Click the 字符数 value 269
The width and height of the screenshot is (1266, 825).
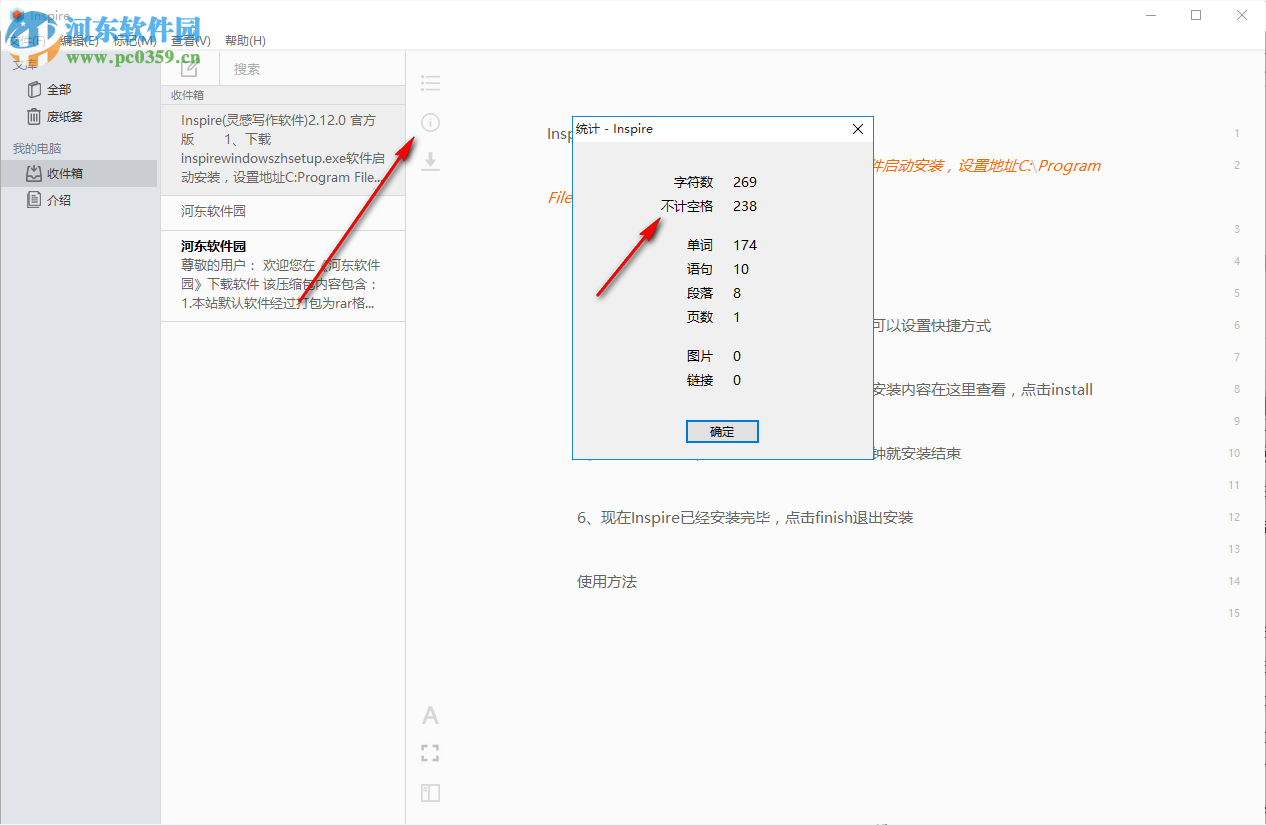click(745, 182)
